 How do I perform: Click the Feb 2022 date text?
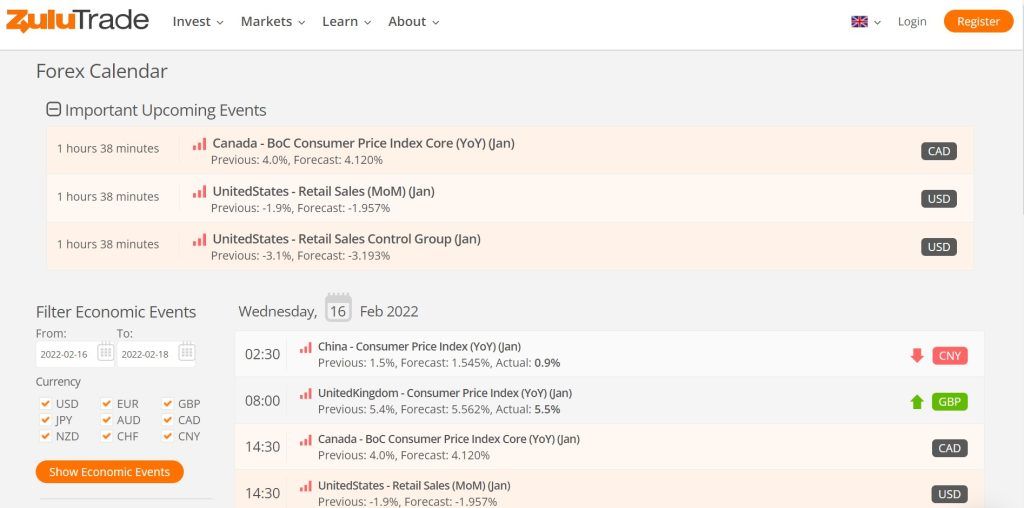(x=389, y=311)
